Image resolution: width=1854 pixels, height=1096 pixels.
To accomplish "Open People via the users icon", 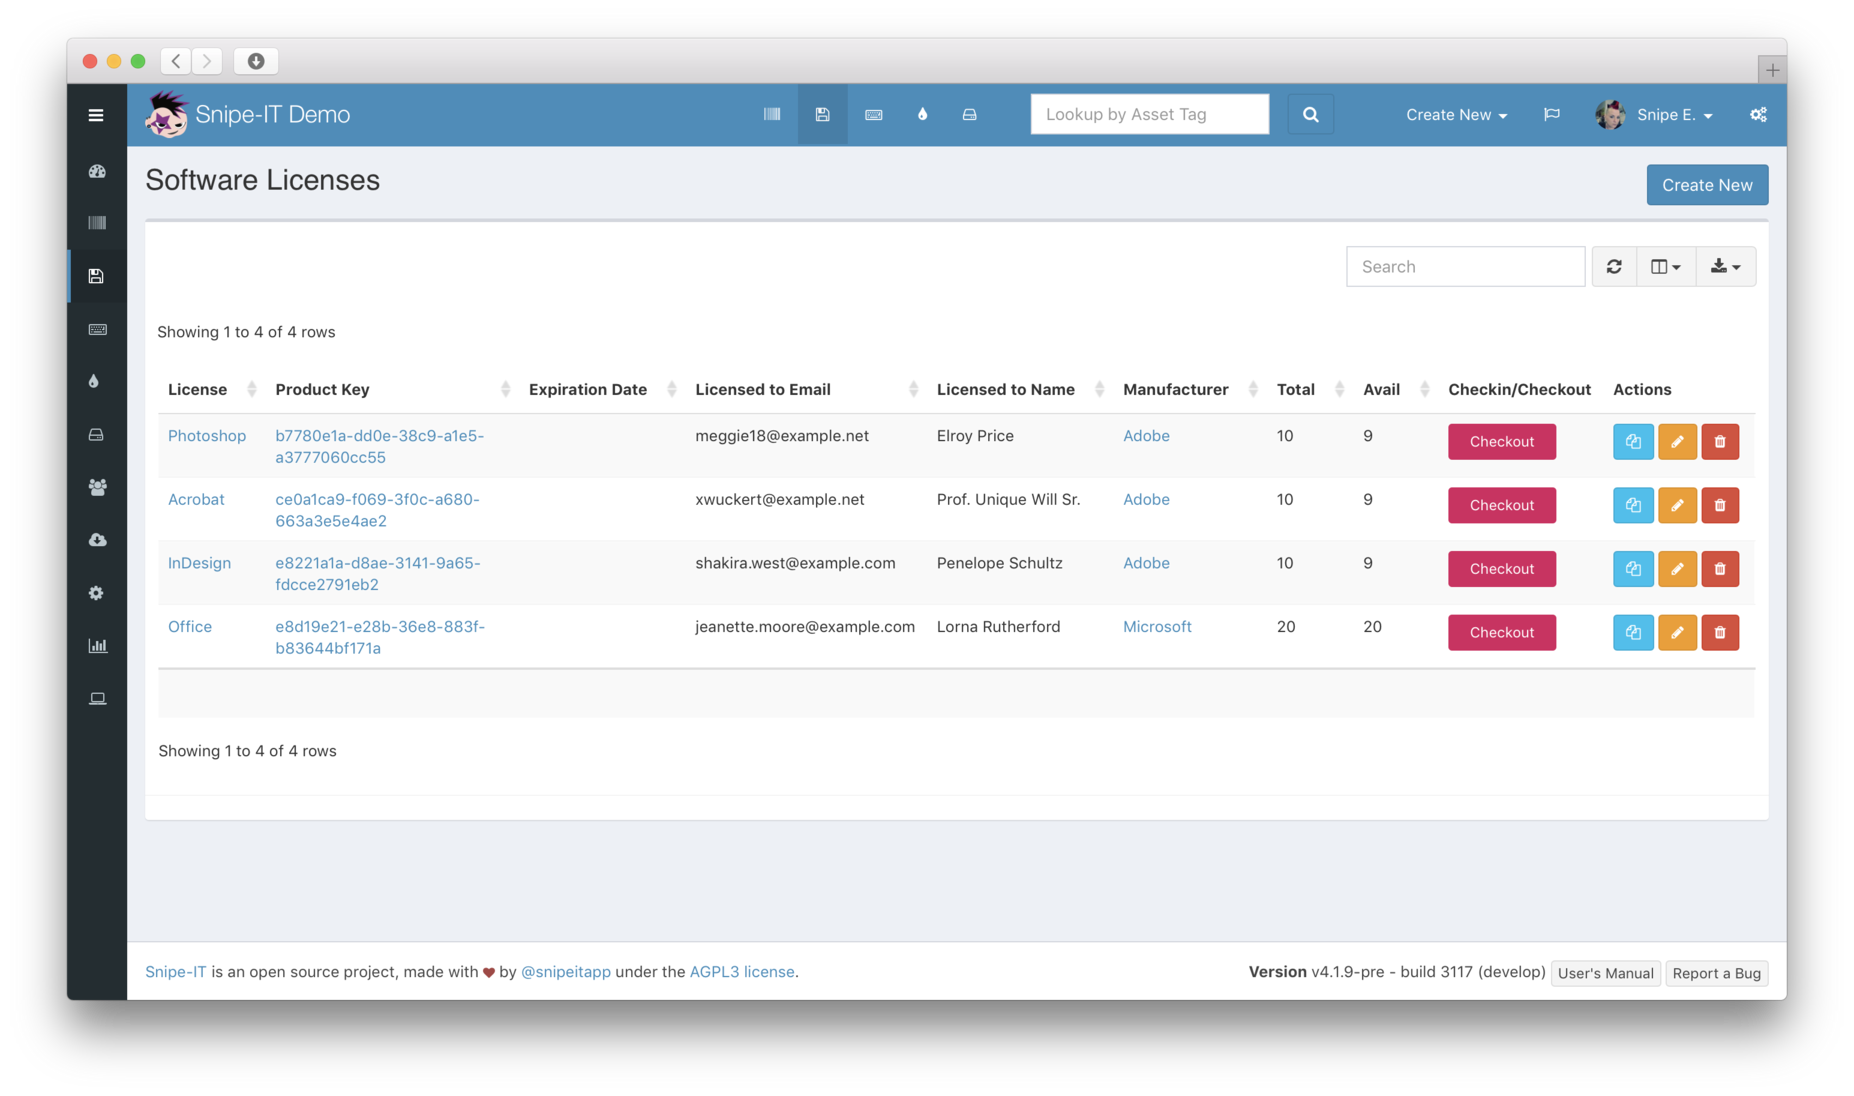I will click(96, 487).
